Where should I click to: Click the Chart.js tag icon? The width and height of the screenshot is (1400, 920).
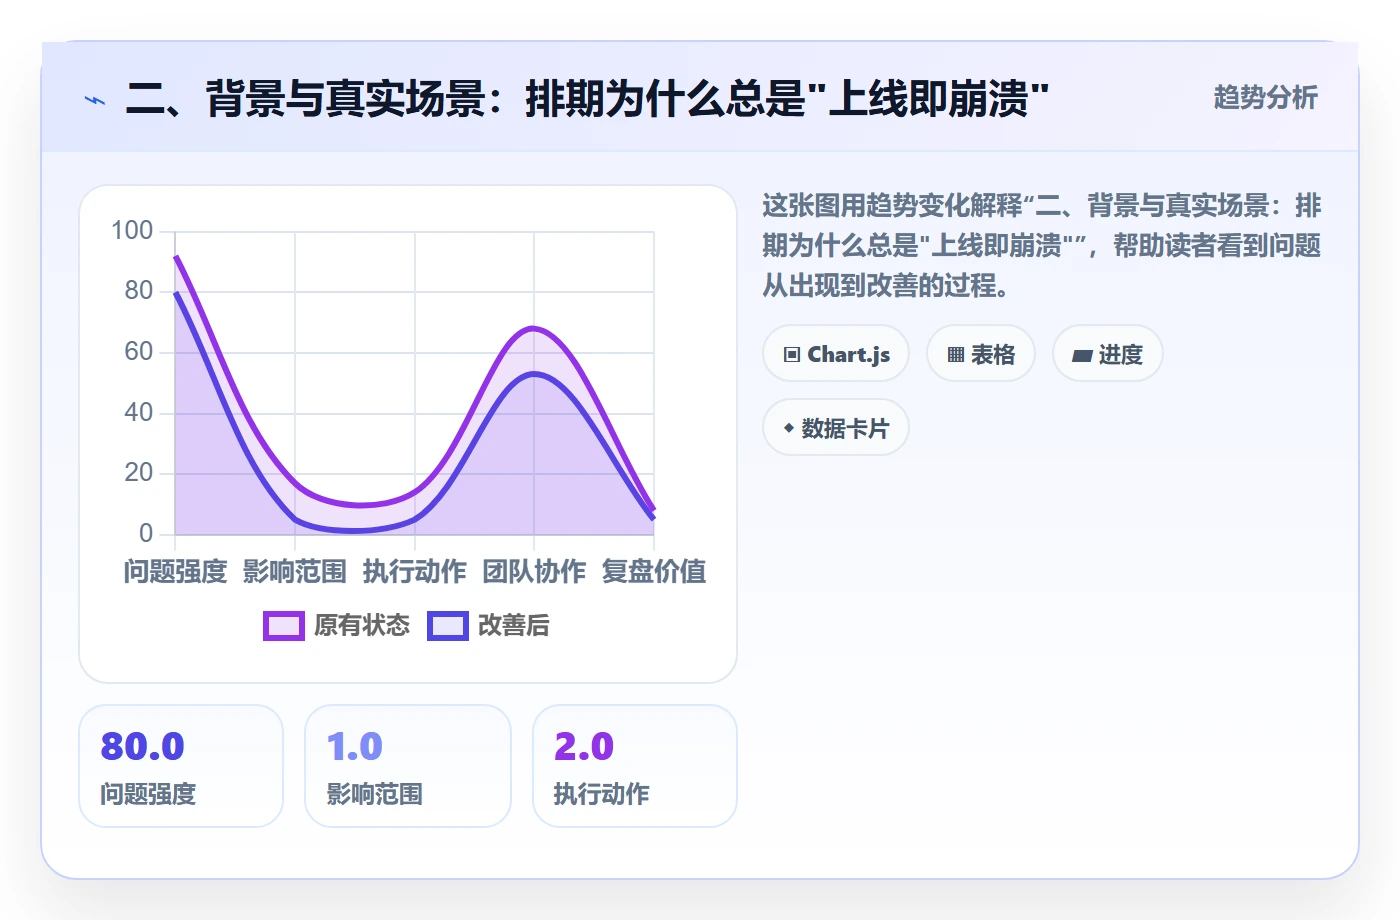(x=792, y=355)
